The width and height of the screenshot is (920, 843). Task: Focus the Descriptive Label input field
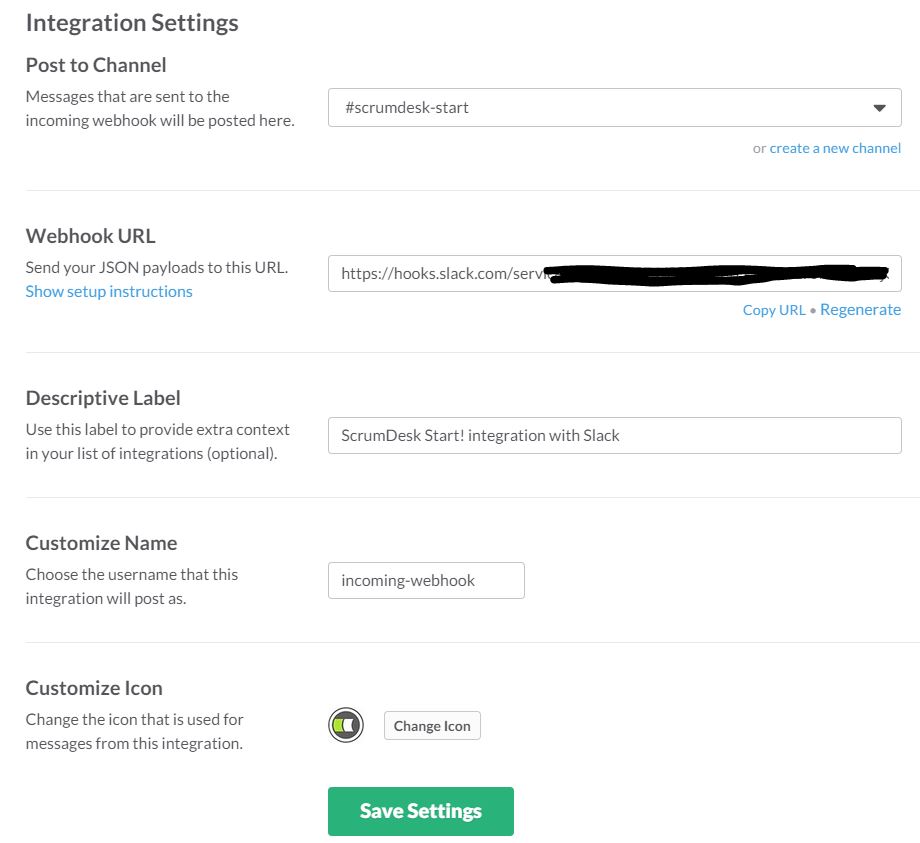coord(614,435)
